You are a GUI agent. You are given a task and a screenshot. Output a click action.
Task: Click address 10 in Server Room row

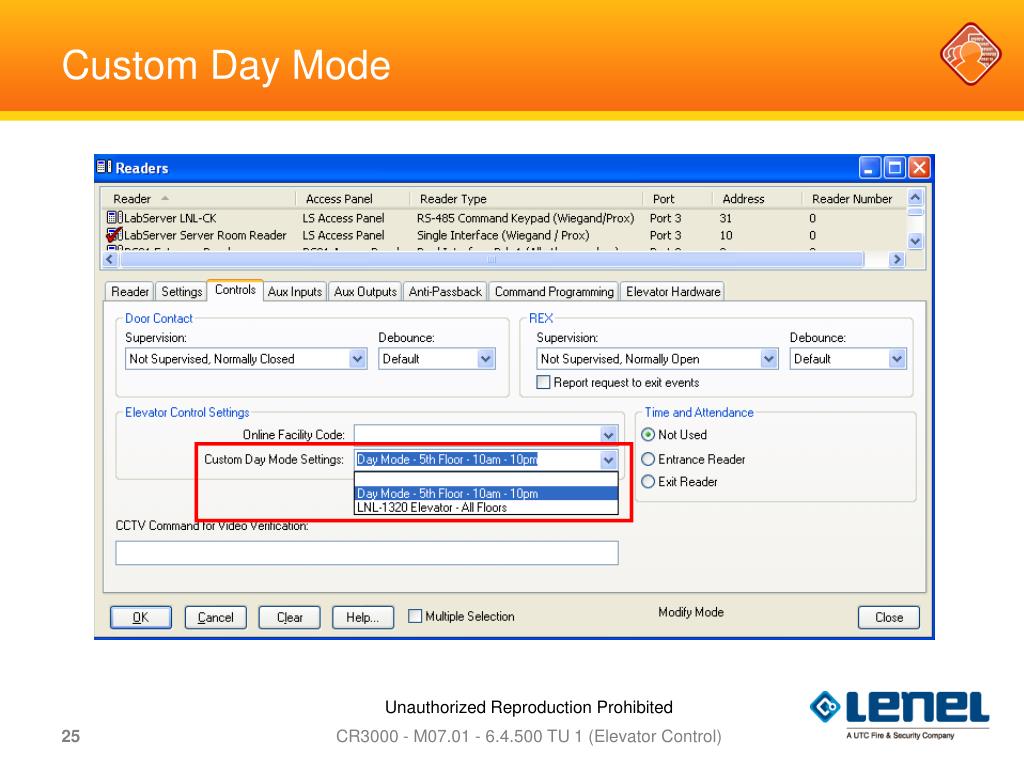click(x=726, y=235)
